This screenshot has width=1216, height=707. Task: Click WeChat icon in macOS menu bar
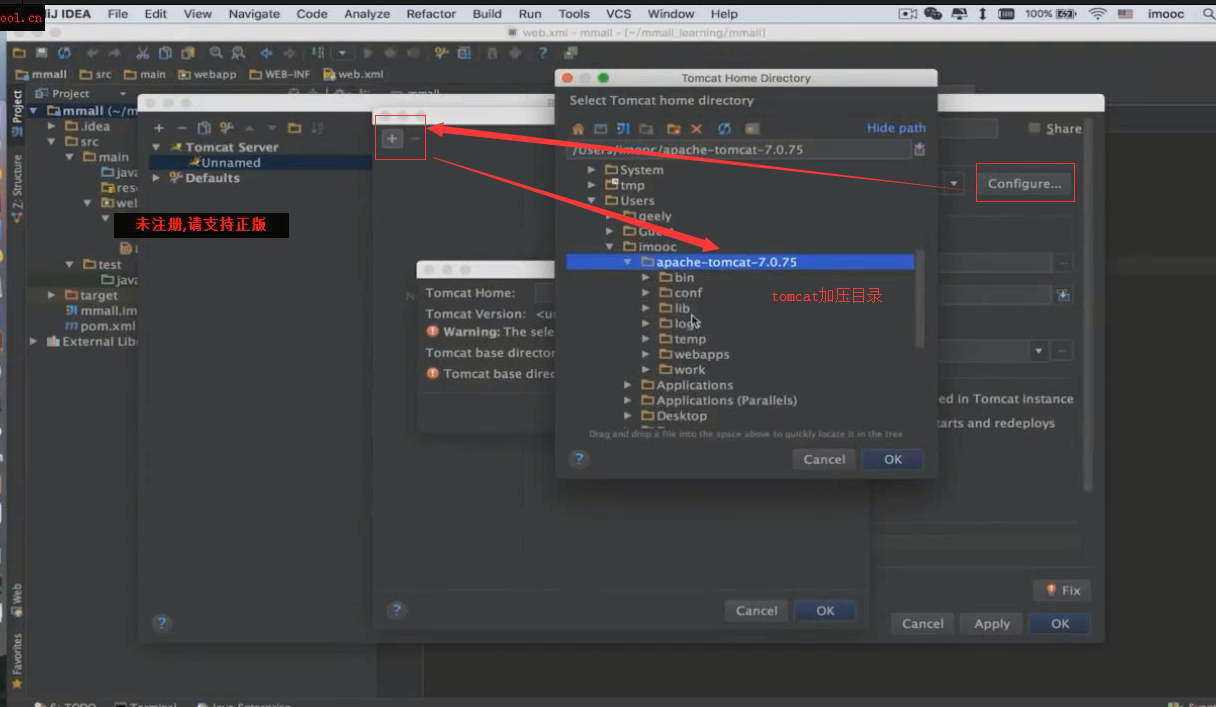pos(933,14)
